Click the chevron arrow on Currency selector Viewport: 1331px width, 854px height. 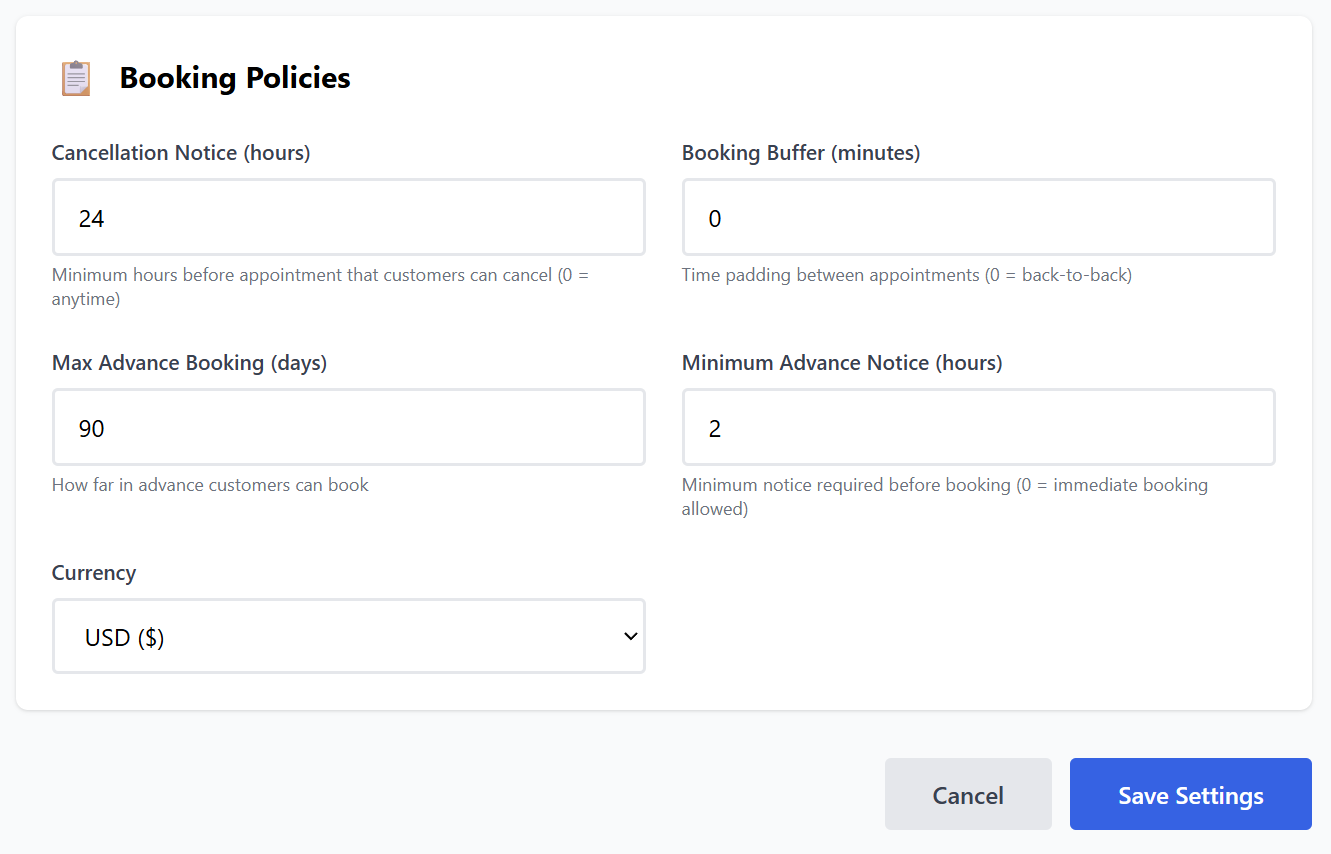coord(630,637)
